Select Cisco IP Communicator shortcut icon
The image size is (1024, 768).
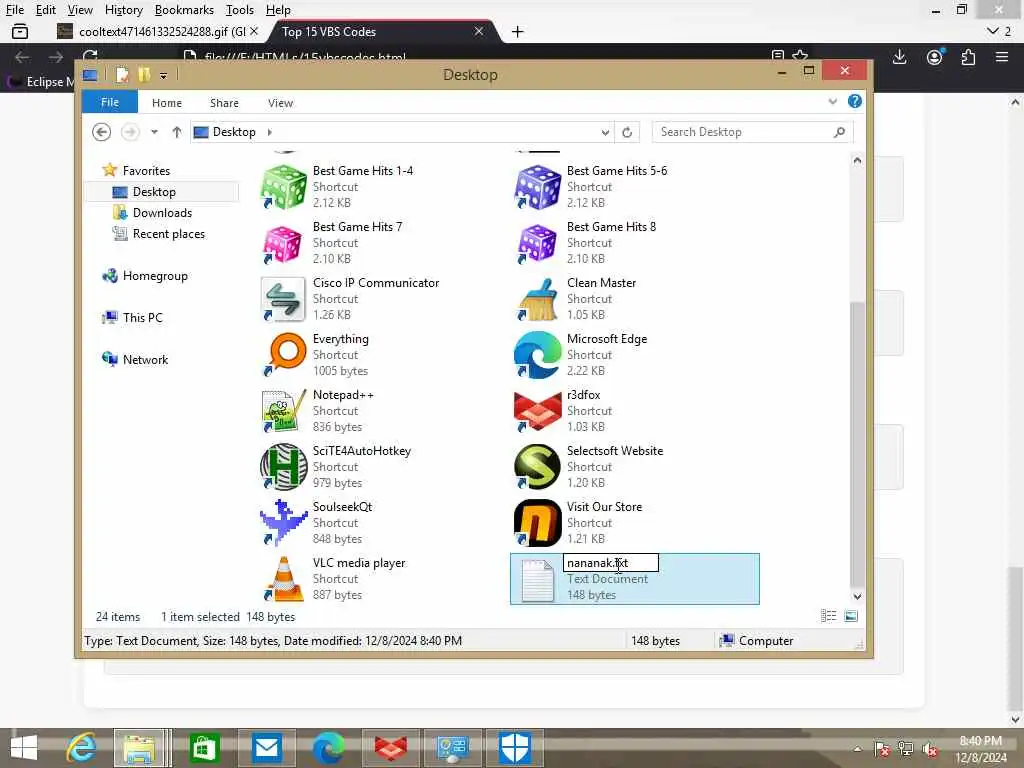[283, 300]
